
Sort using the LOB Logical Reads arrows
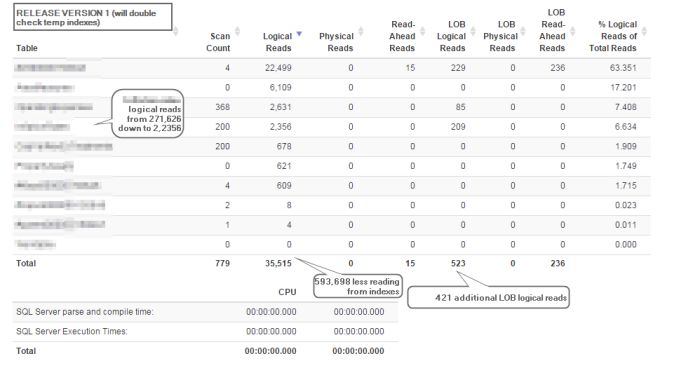click(x=473, y=31)
